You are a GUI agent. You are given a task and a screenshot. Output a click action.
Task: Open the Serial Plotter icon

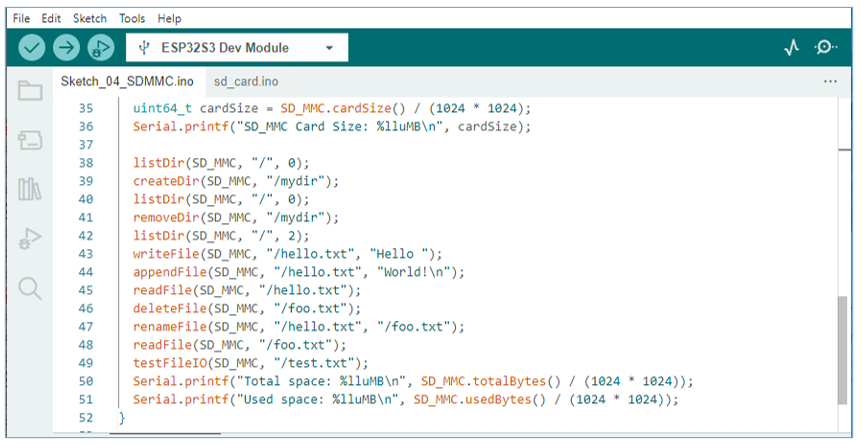coord(792,48)
